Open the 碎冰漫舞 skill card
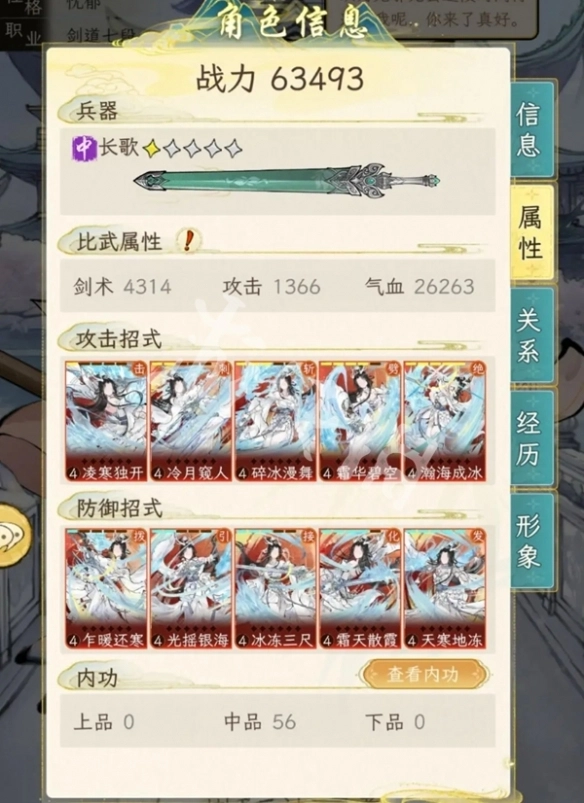Screen dimensions: 584x803 click(x=276, y=421)
